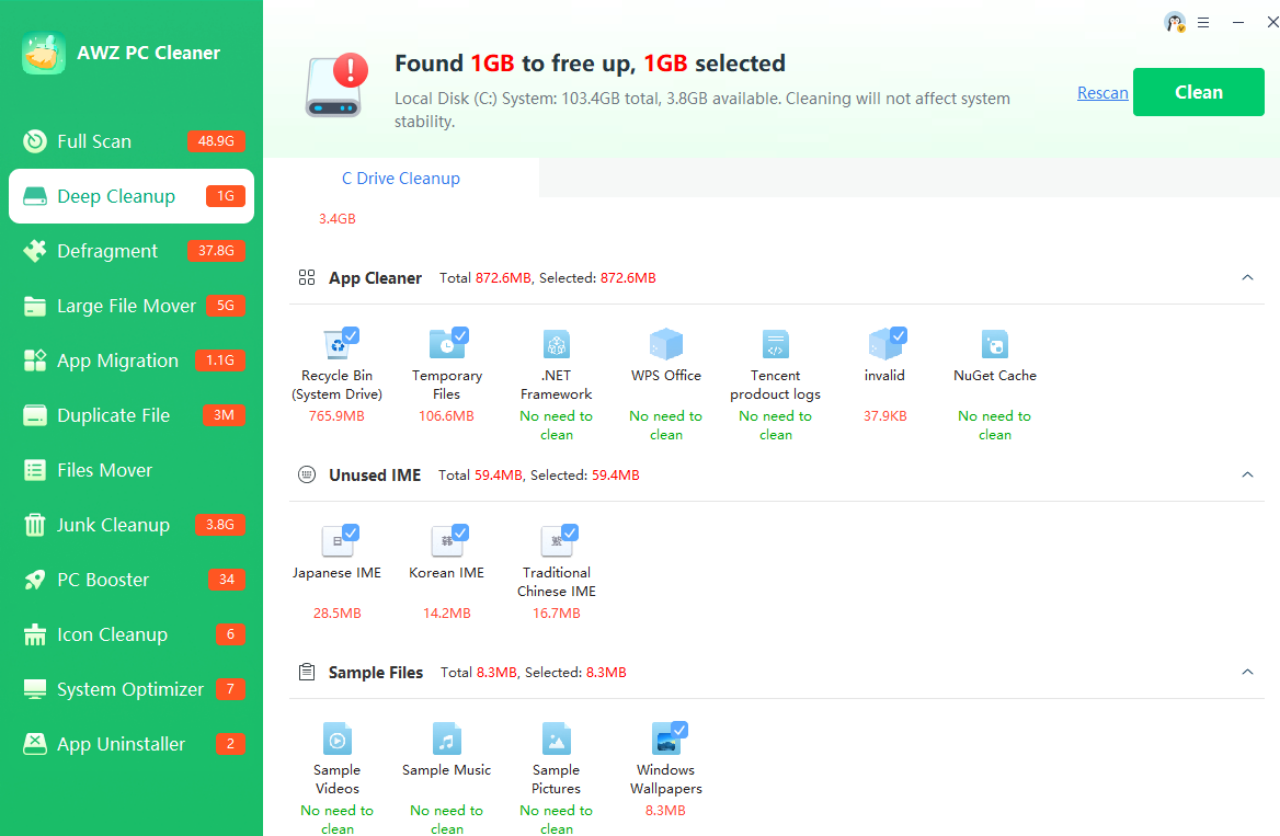
Task: Uncheck the Traditional Chinese IME checkbox
Action: point(570,532)
